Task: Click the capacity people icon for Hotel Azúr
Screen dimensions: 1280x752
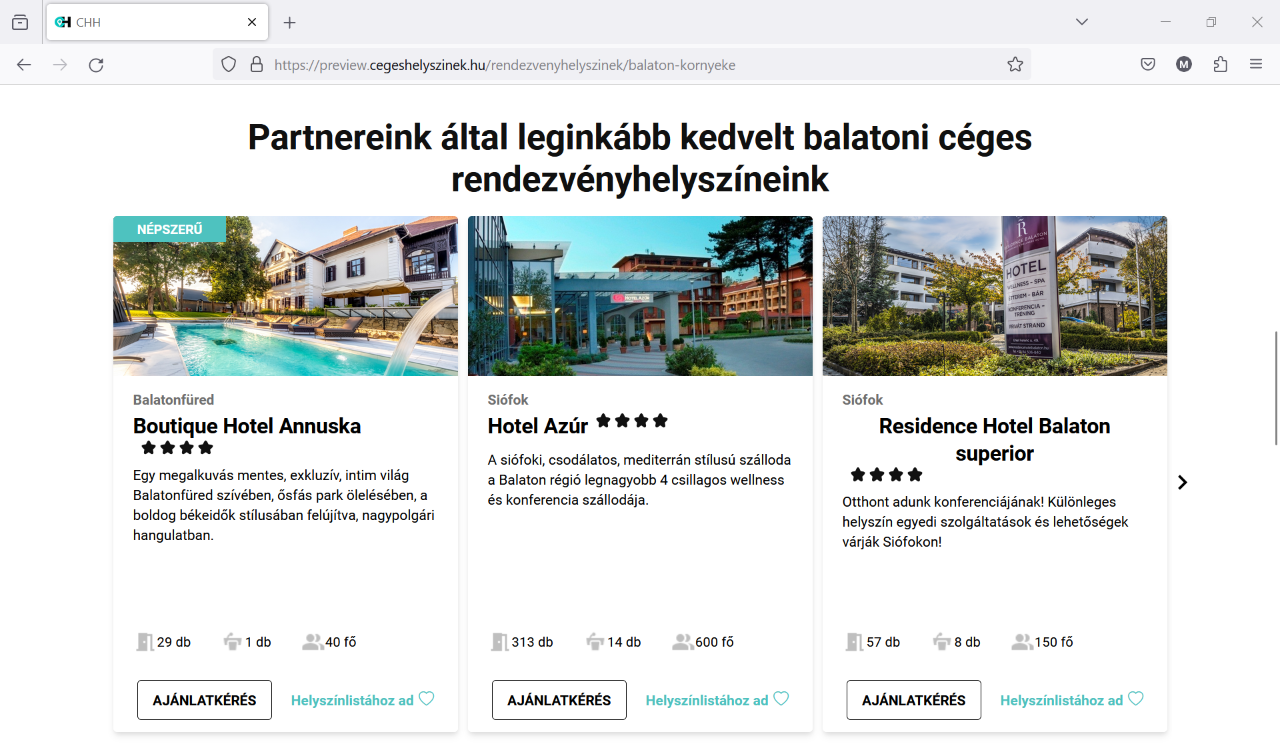Action: coord(683,642)
